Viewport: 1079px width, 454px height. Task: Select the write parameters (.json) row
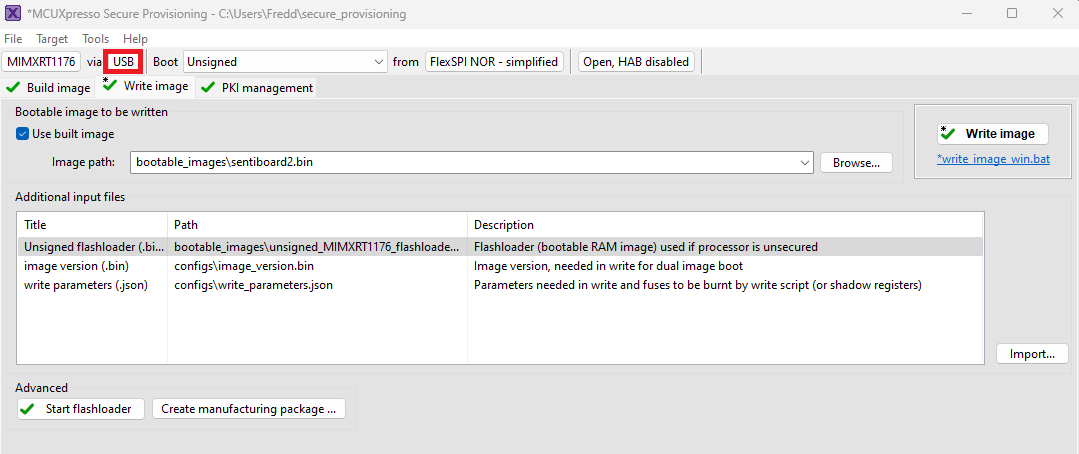(500, 285)
